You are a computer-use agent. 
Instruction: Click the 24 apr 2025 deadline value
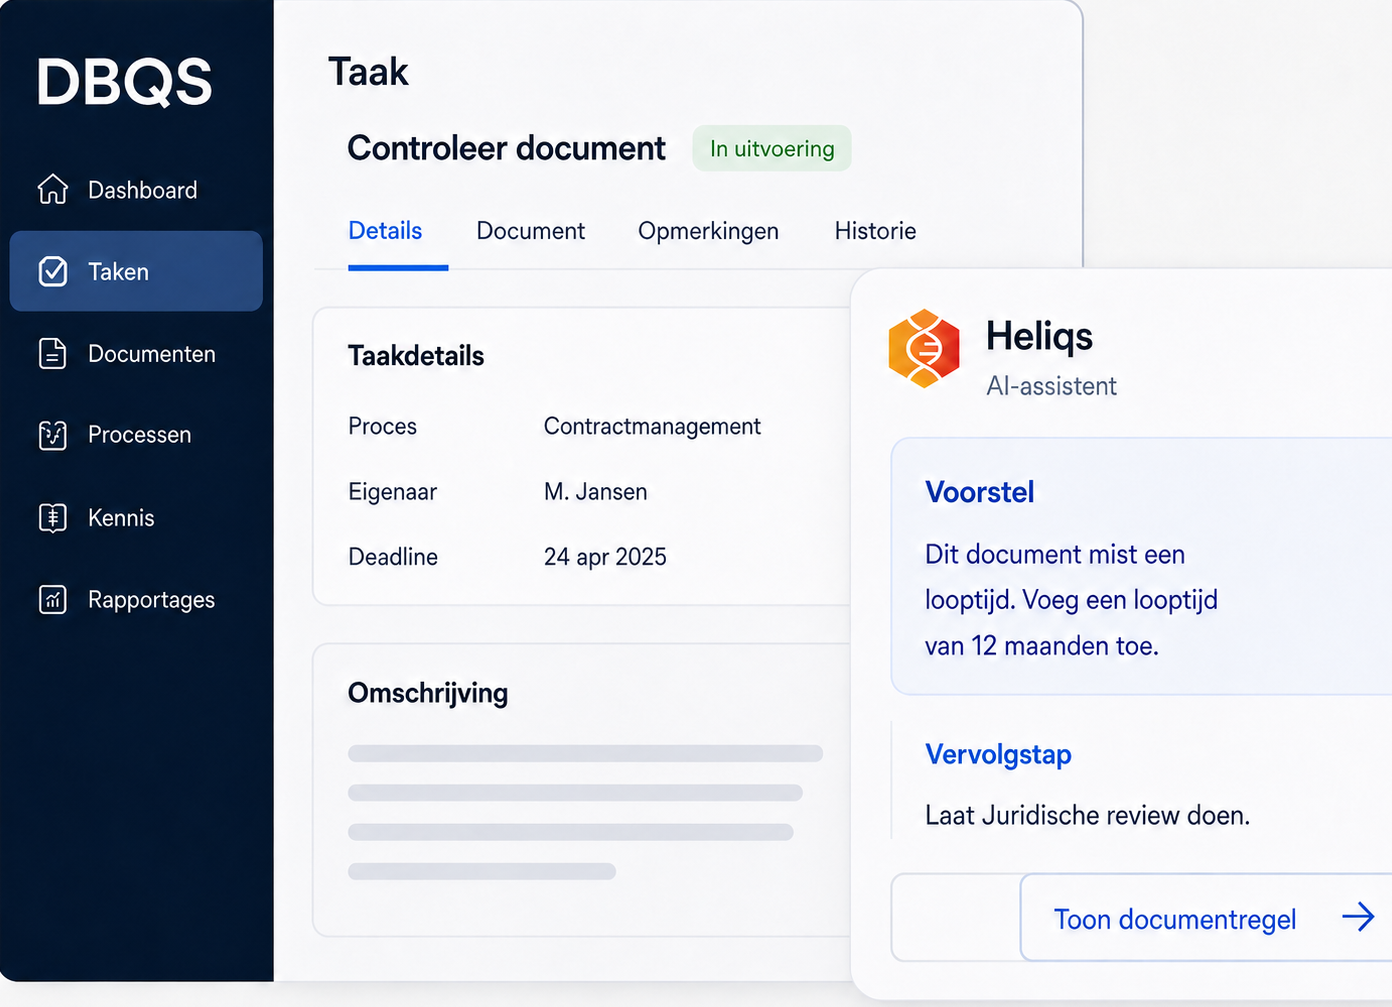point(605,557)
